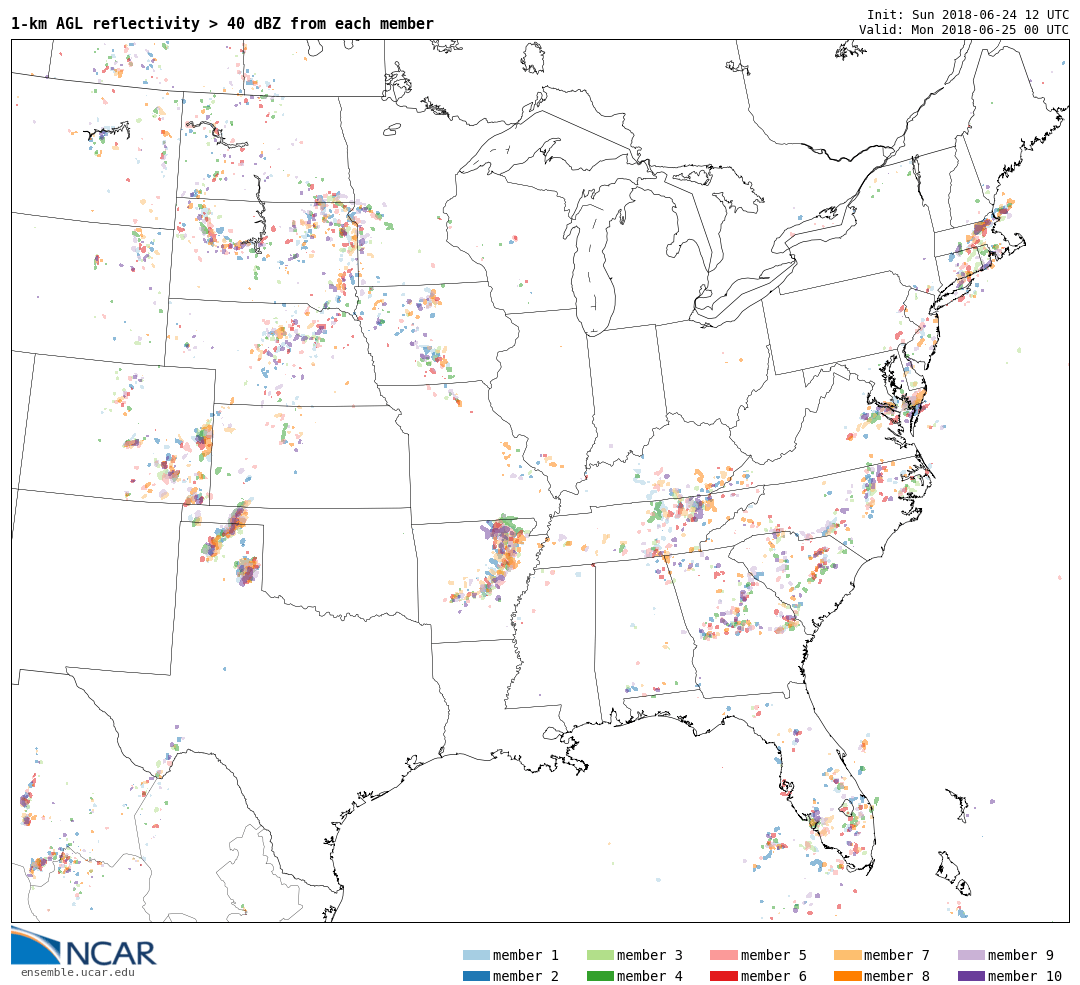Click the member 8 orange swatch
Viewport: 1080px width, 985px height.
tap(847, 976)
